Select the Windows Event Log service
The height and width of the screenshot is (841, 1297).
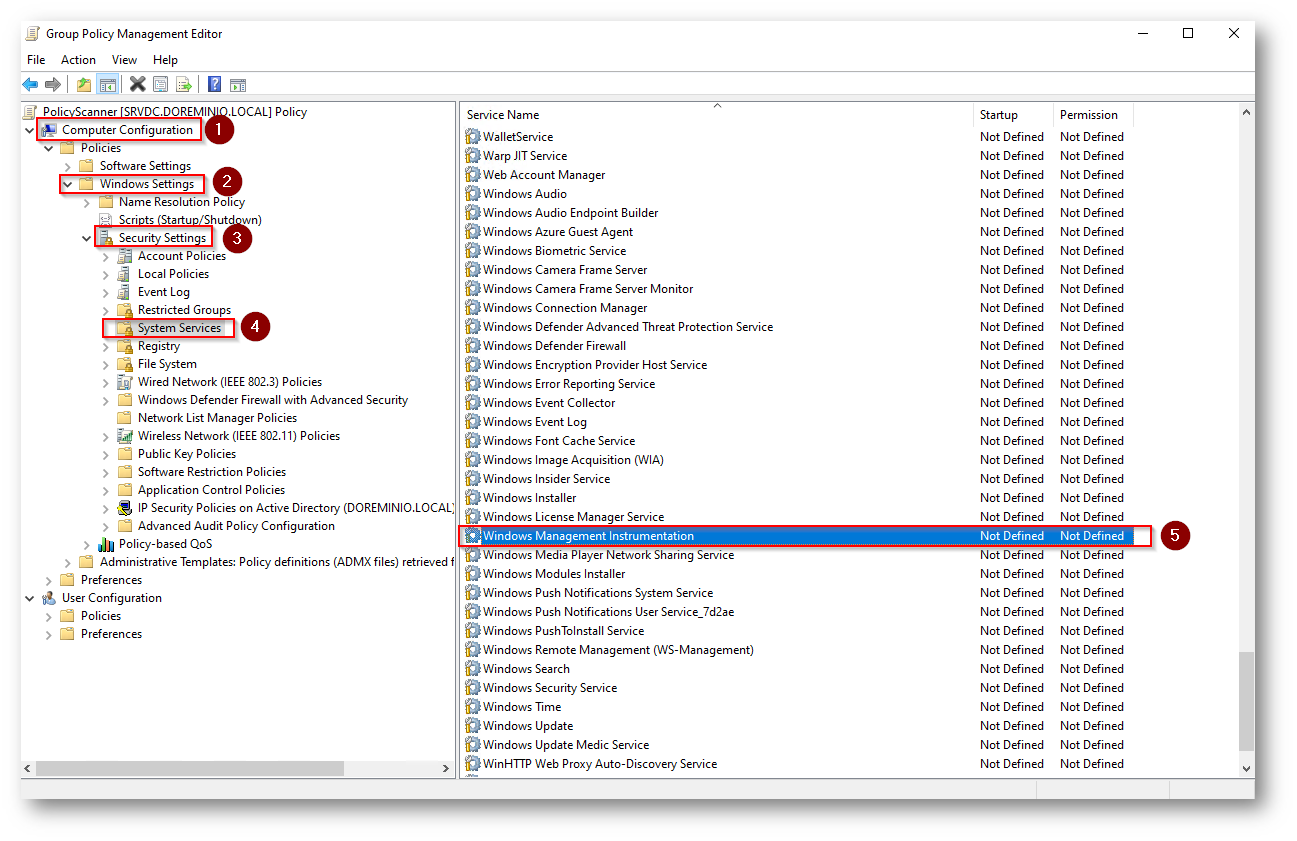coord(535,422)
